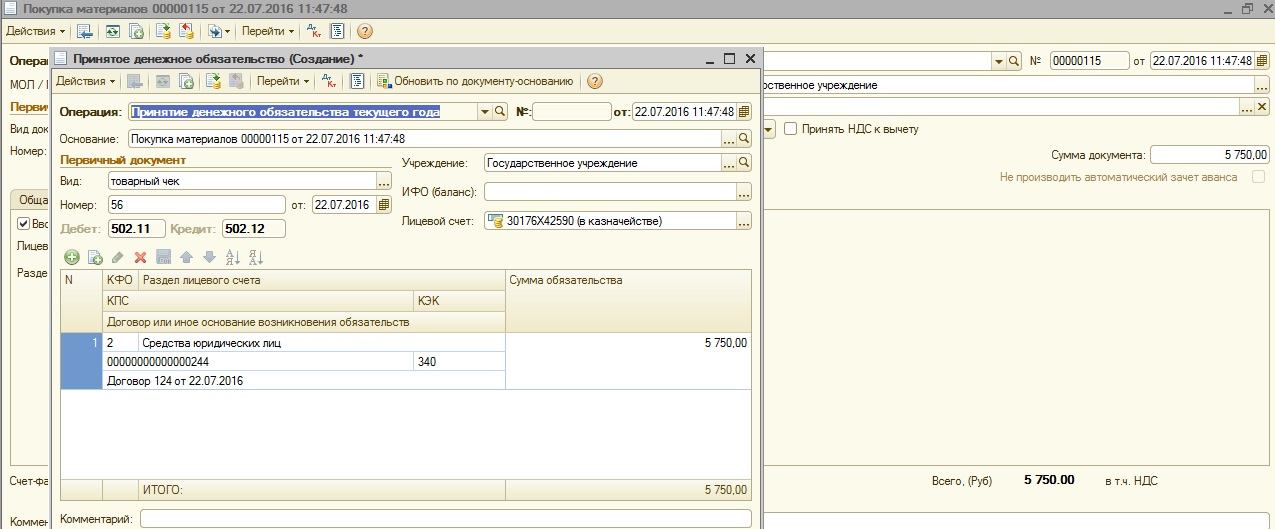The height and width of the screenshot is (529, 1275).
Task: Click the find-in-list icon in the Покупка материалов toolbar
Action: (x=85, y=32)
